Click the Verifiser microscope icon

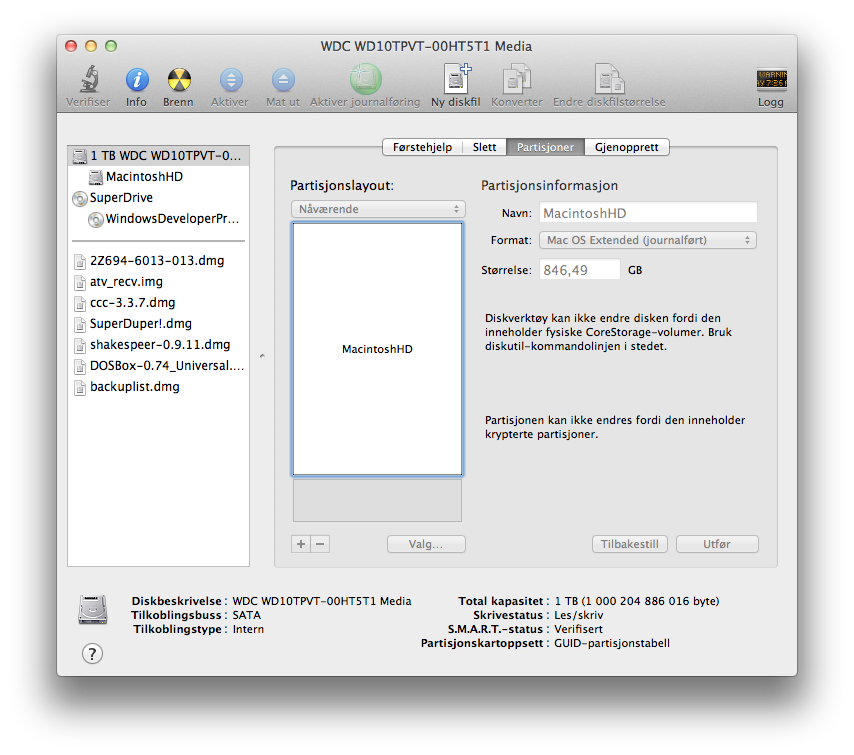[89, 80]
